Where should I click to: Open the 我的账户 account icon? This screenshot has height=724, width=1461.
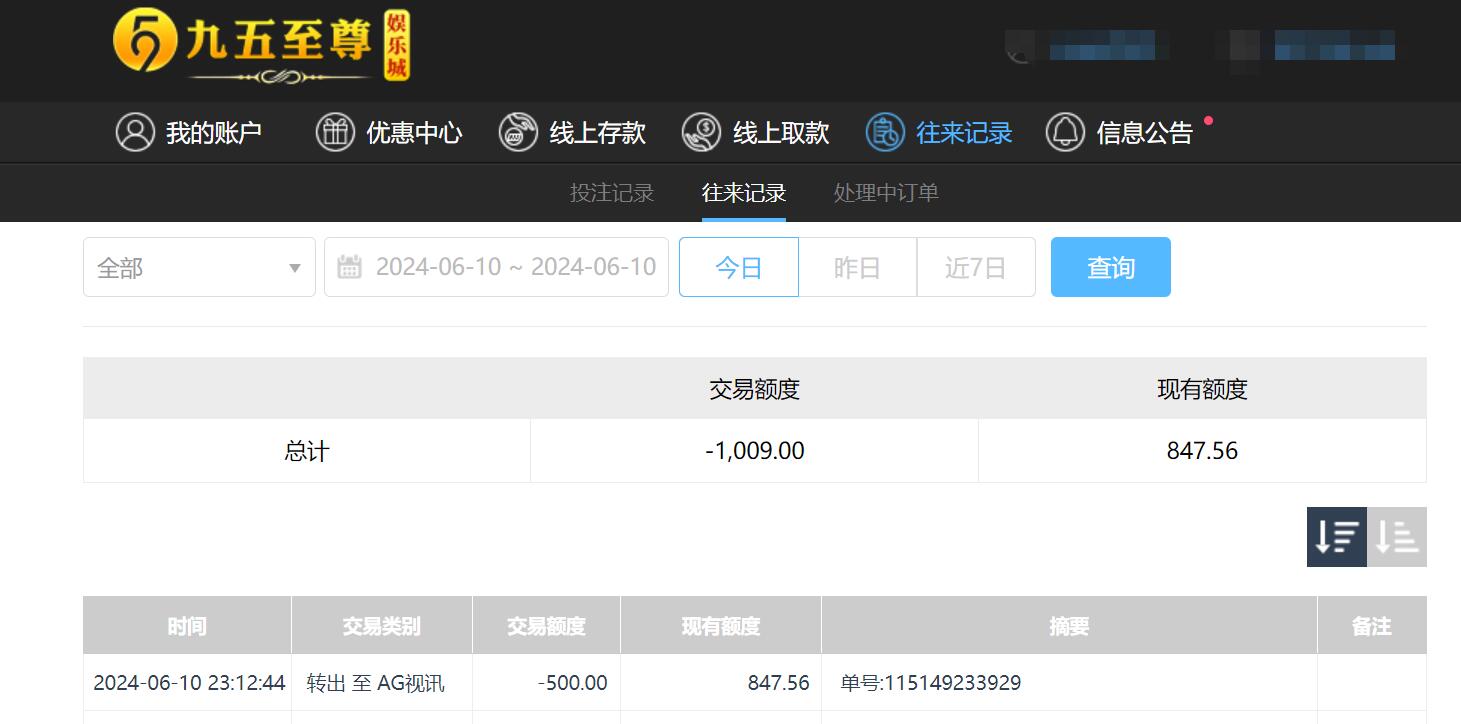coord(136,132)
